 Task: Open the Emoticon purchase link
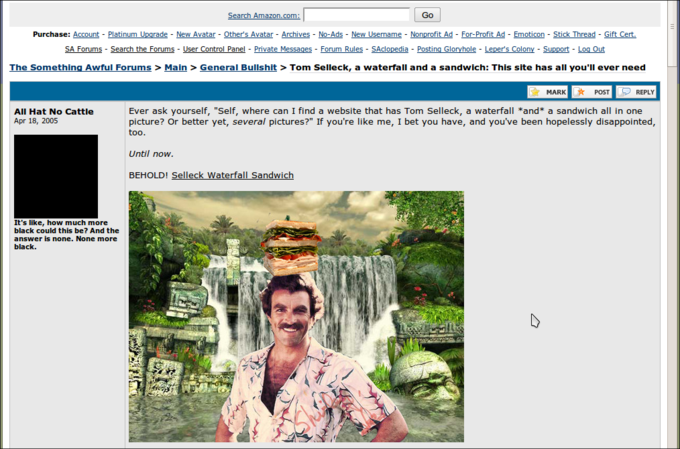pyautogui.click(x=529, y=34)
